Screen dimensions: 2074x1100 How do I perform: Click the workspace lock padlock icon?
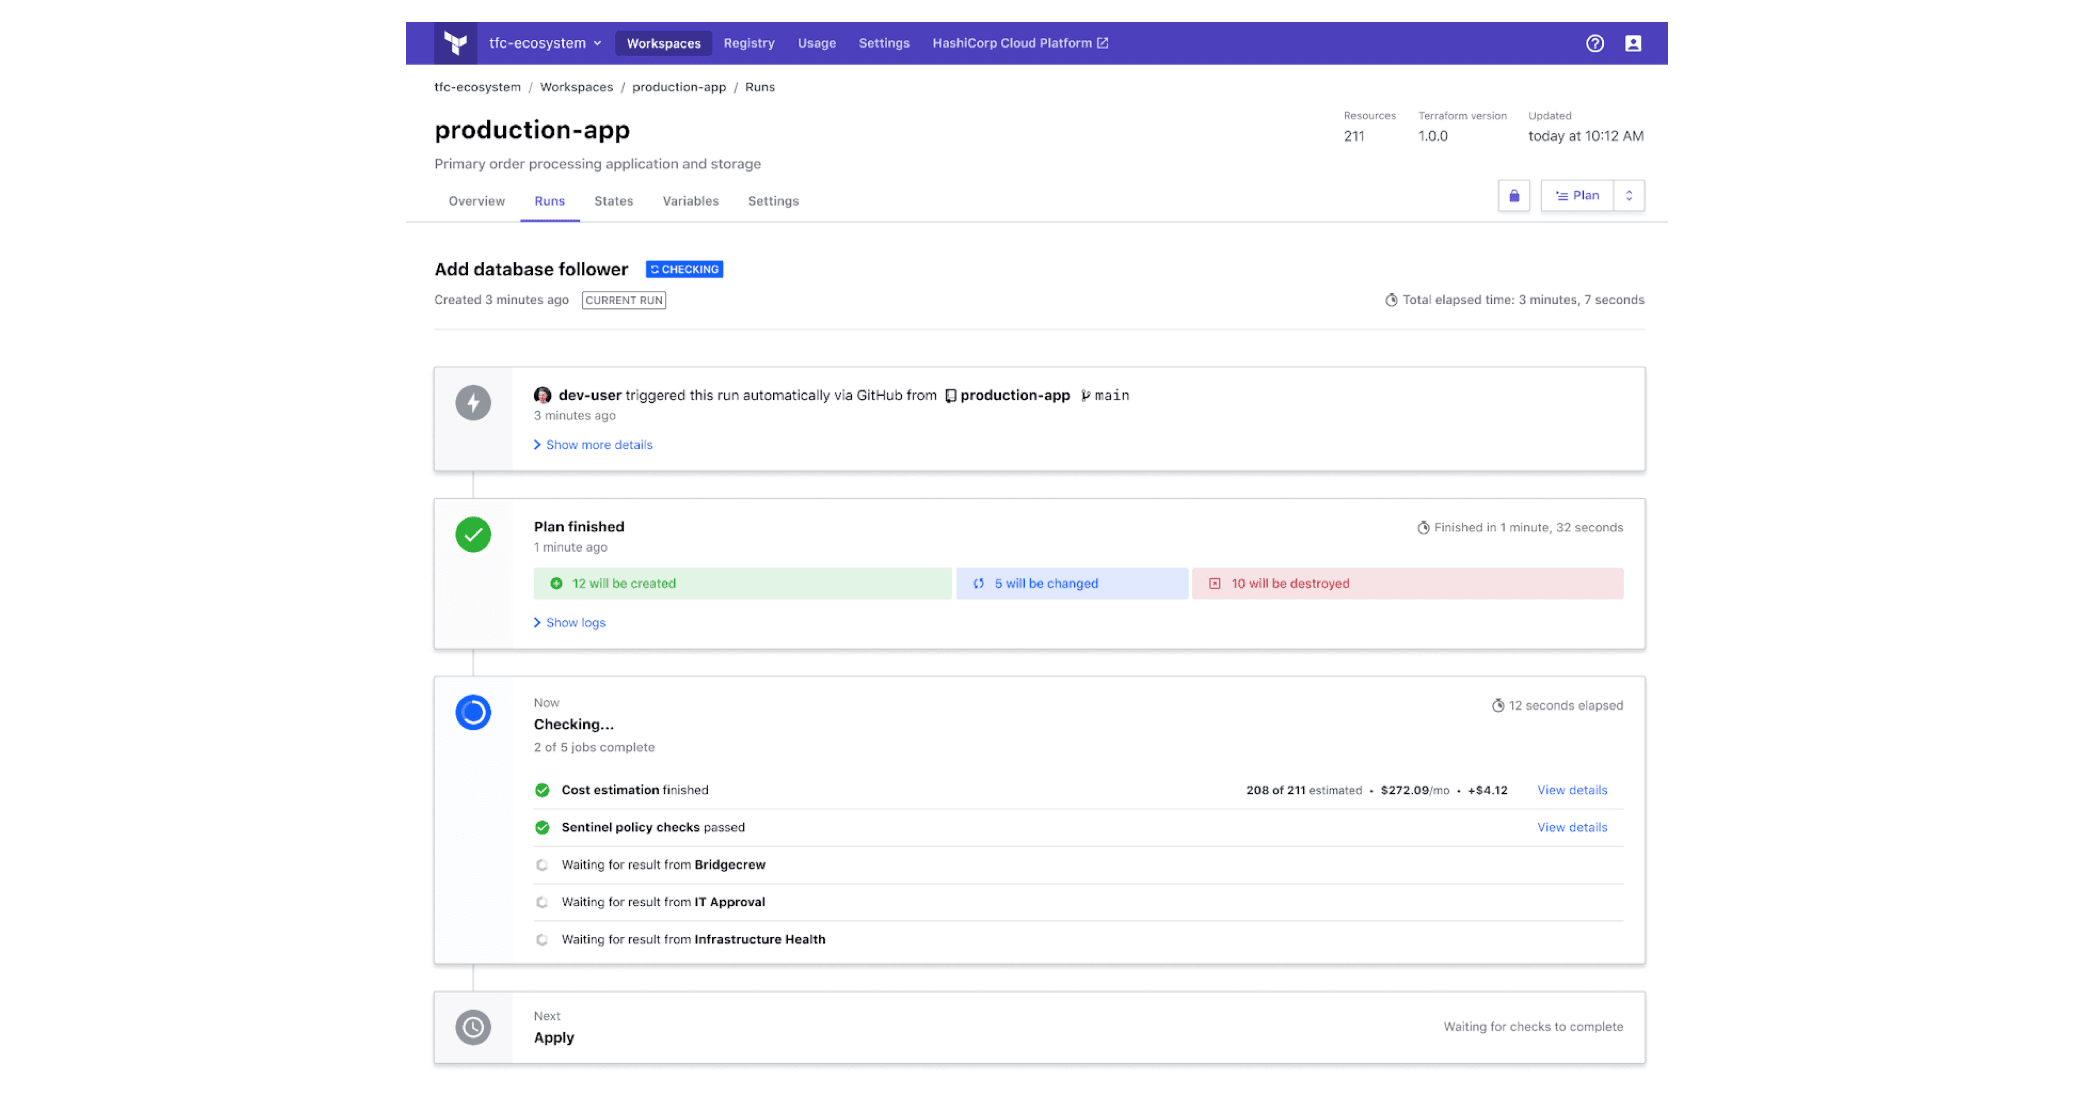[1514, 195]
